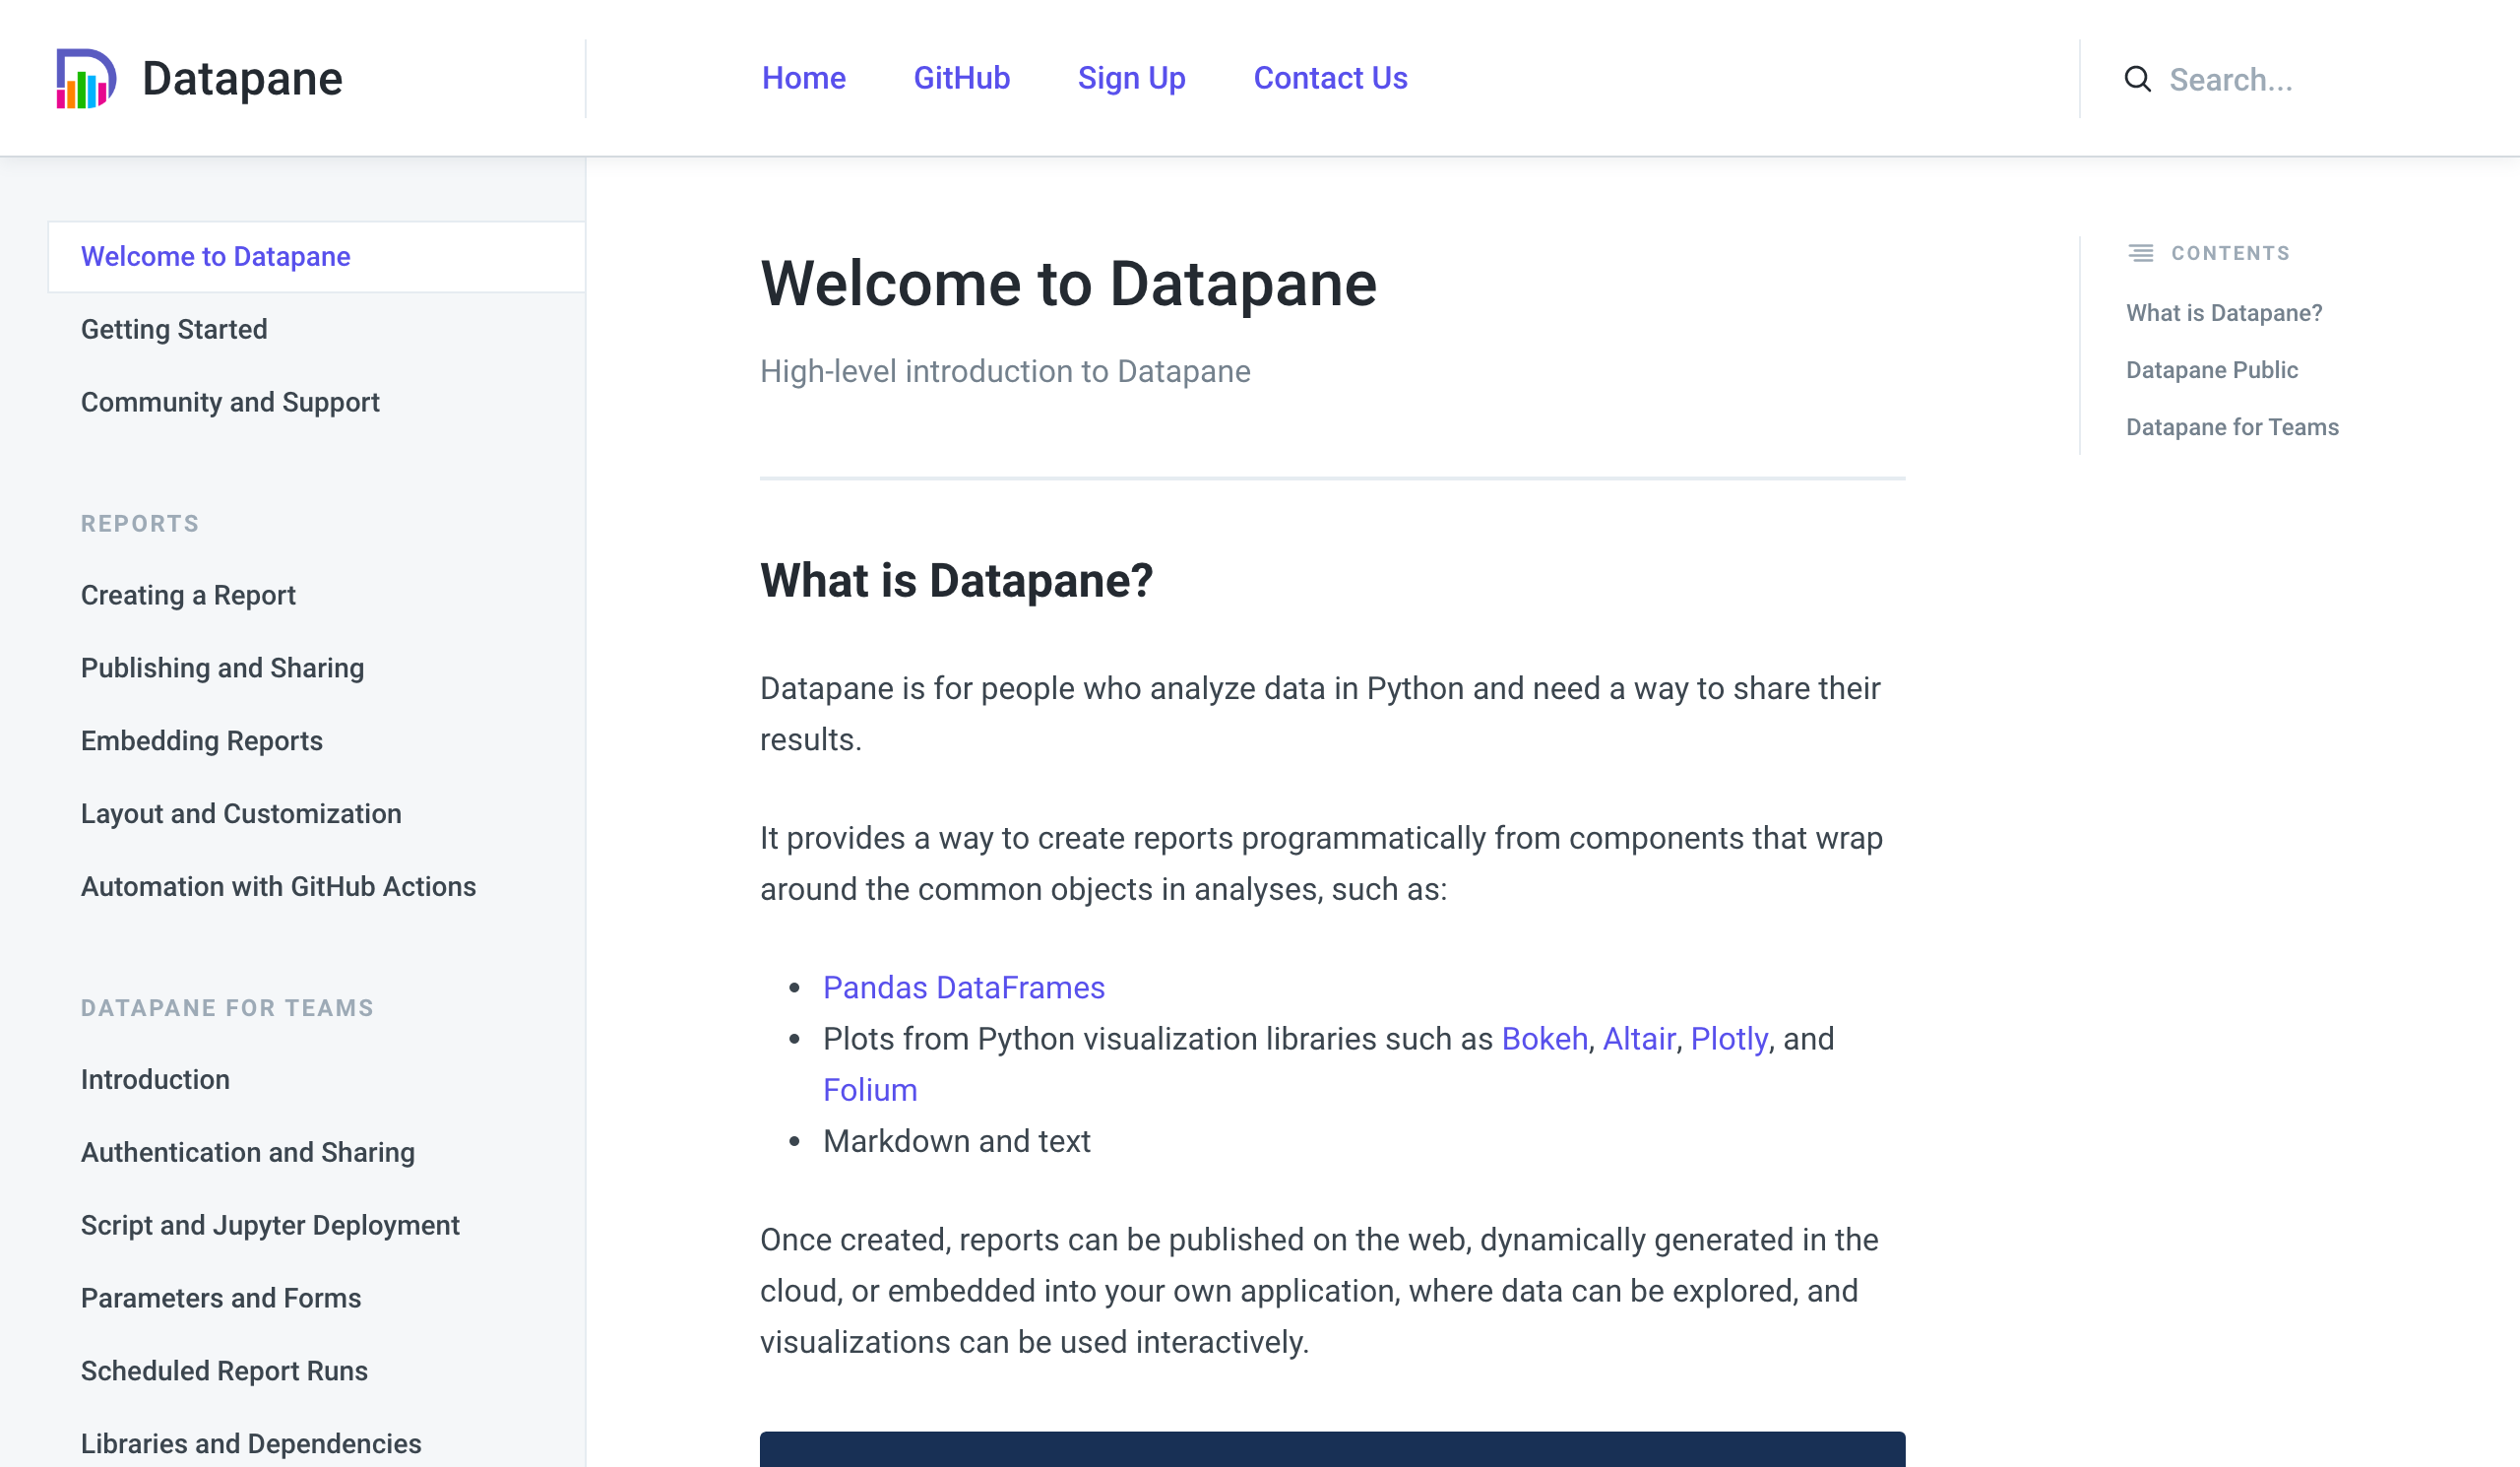Click the REPORTS sidebar section label

point(140,524)
